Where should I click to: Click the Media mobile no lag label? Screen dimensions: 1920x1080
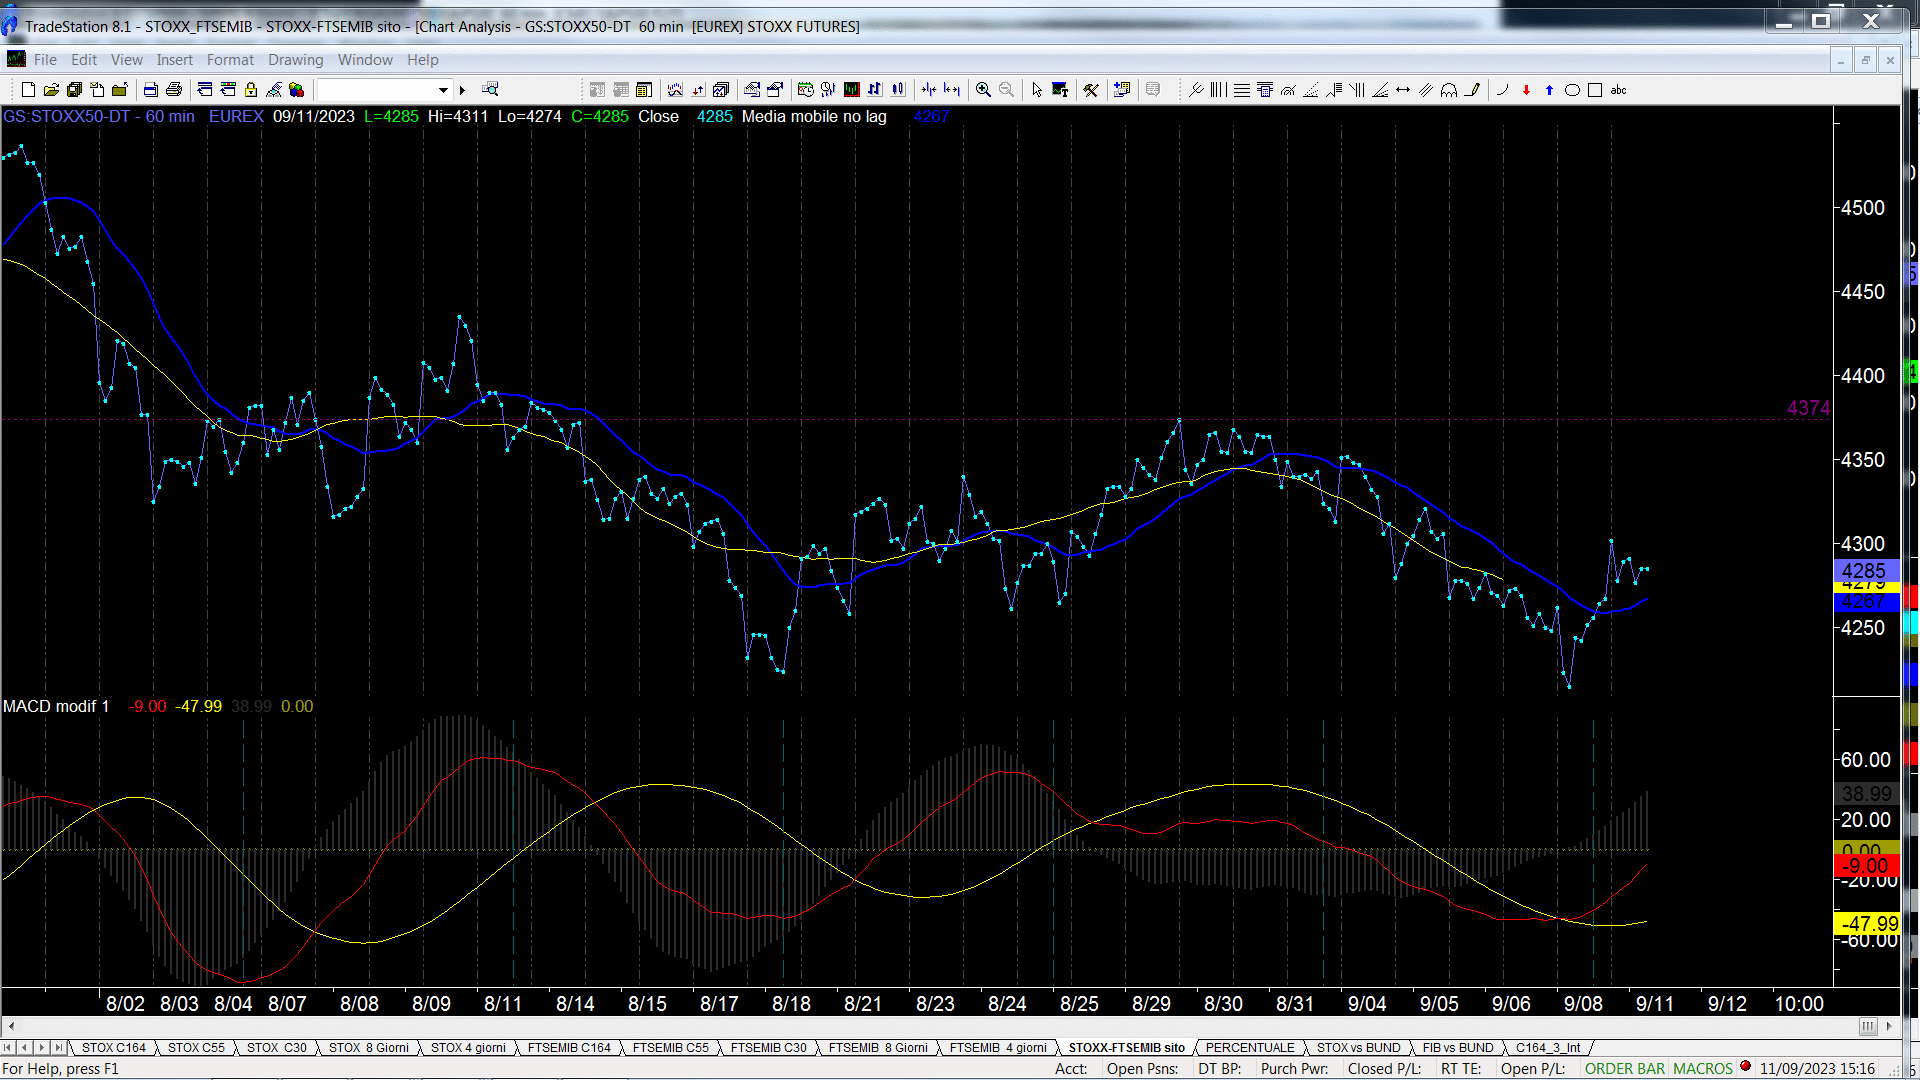click(x=814, y=117)
